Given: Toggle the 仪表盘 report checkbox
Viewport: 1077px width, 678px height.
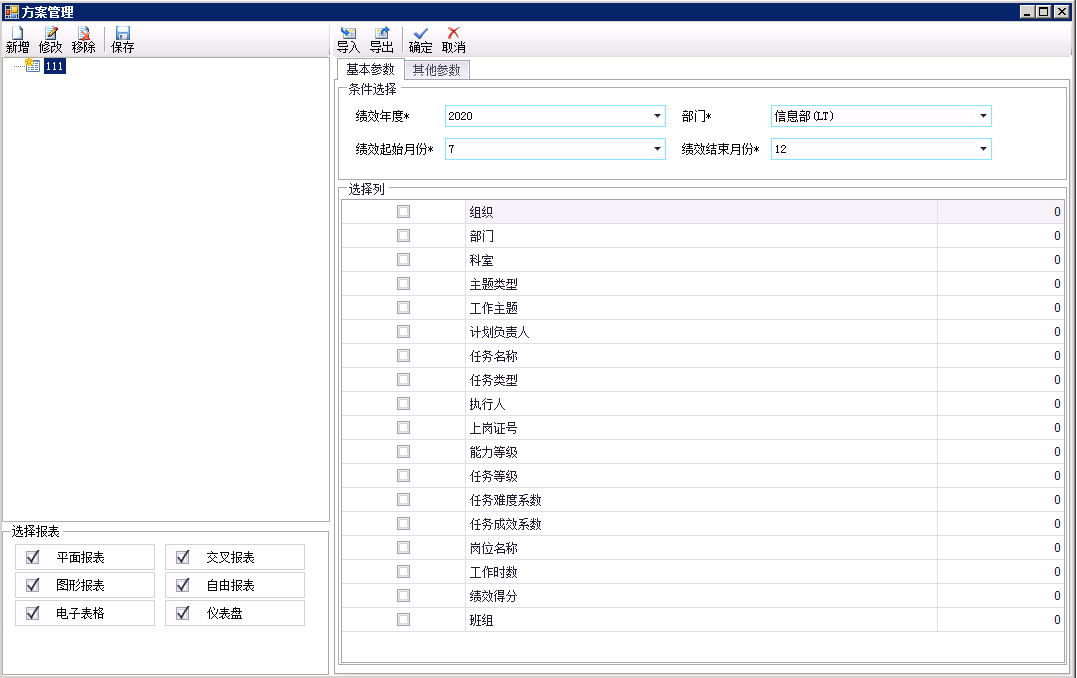Looking at the screenshot, I should 182,613.
